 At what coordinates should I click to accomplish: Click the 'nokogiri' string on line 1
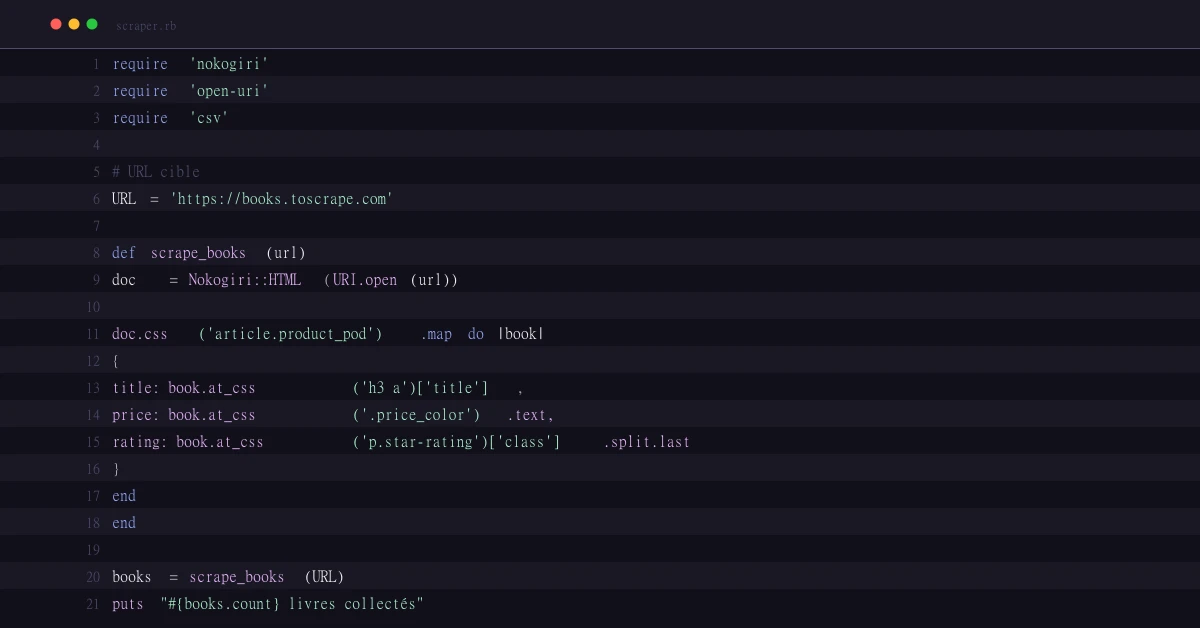click(x=229, y=64)
